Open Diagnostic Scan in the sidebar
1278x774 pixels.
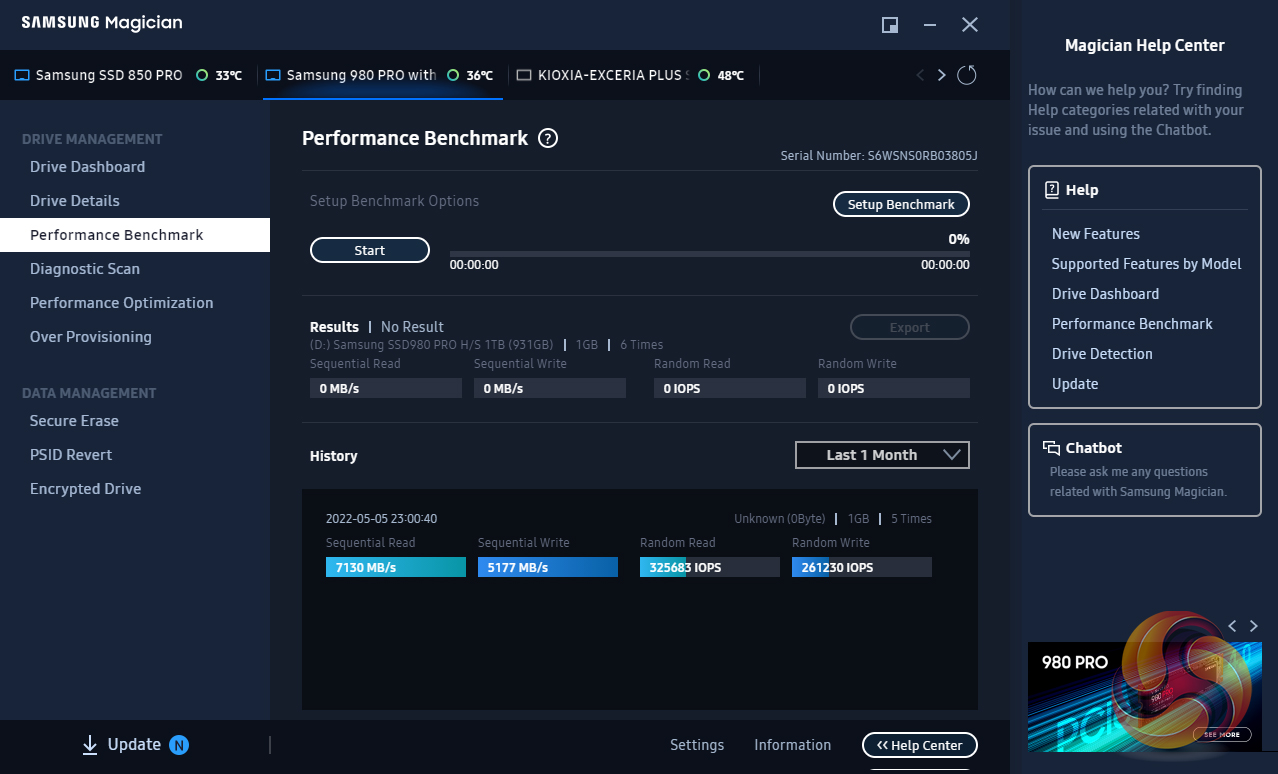point(85,269)
